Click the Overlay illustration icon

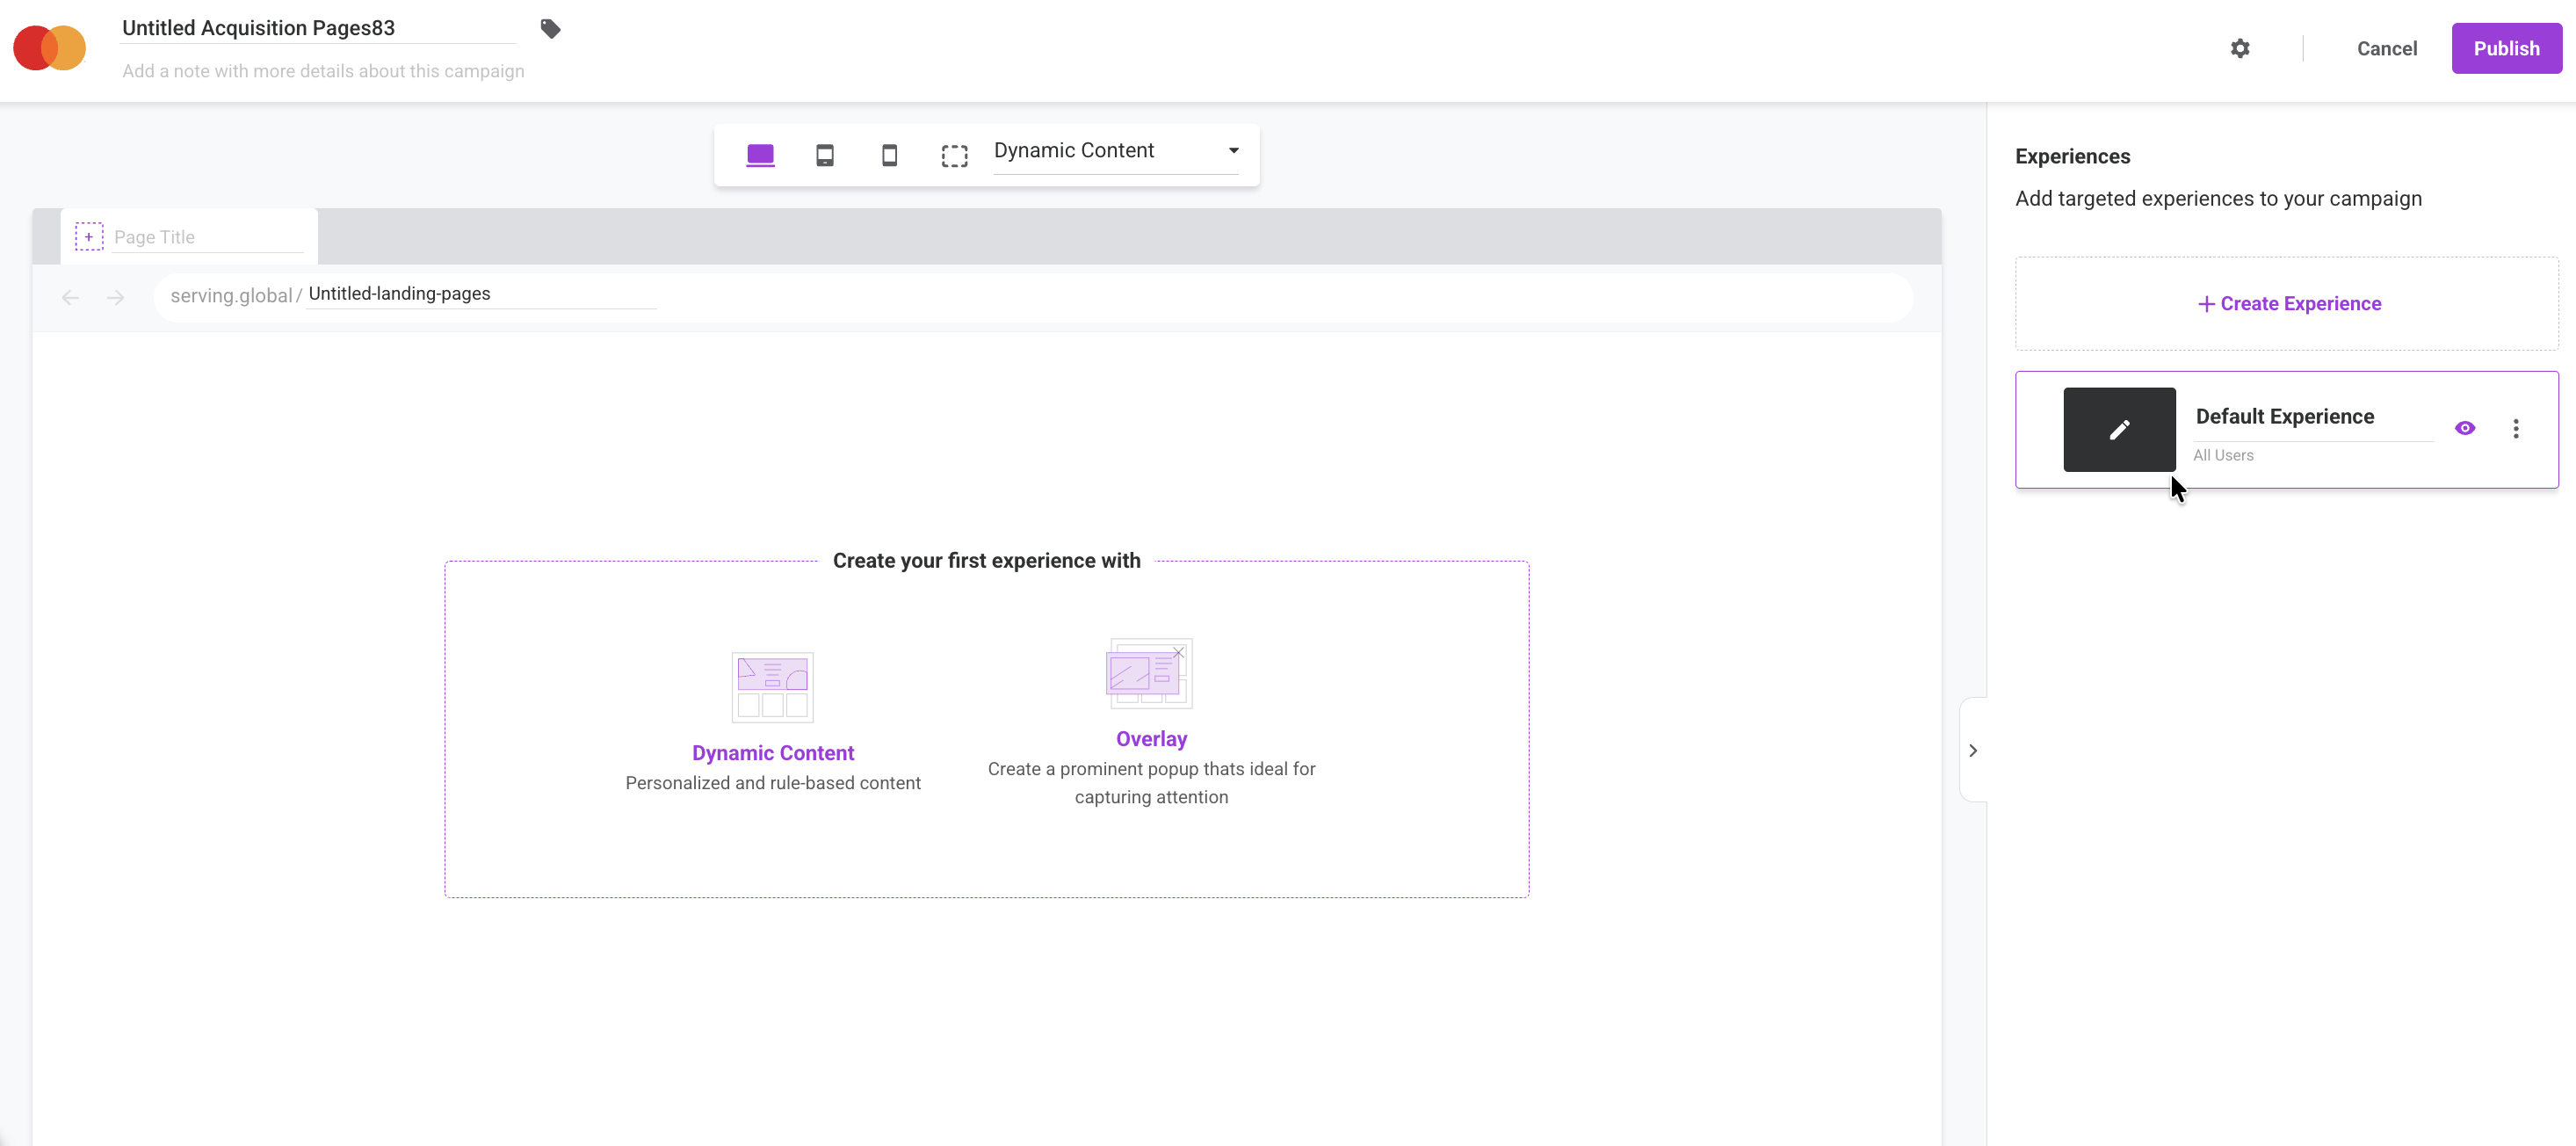pos(1150,673)
